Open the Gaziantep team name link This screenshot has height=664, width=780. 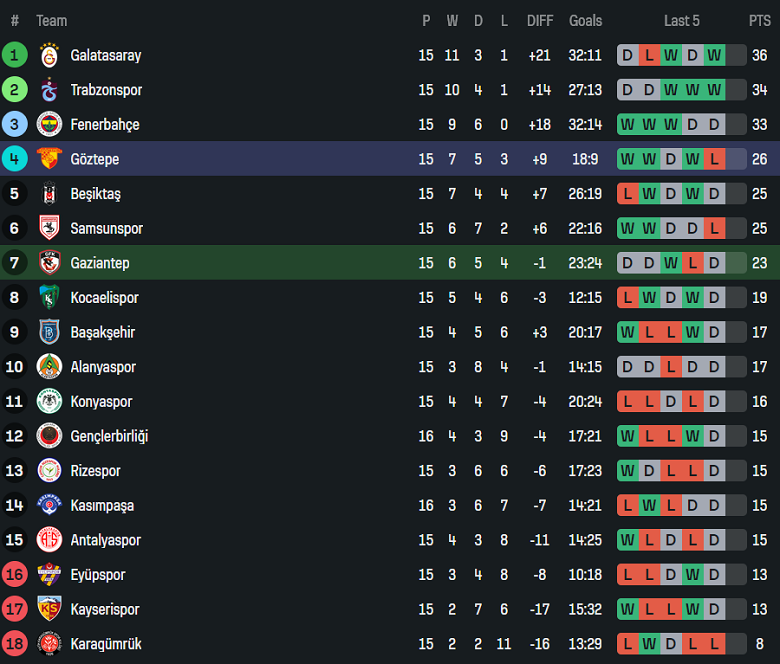tap(100, 263)
